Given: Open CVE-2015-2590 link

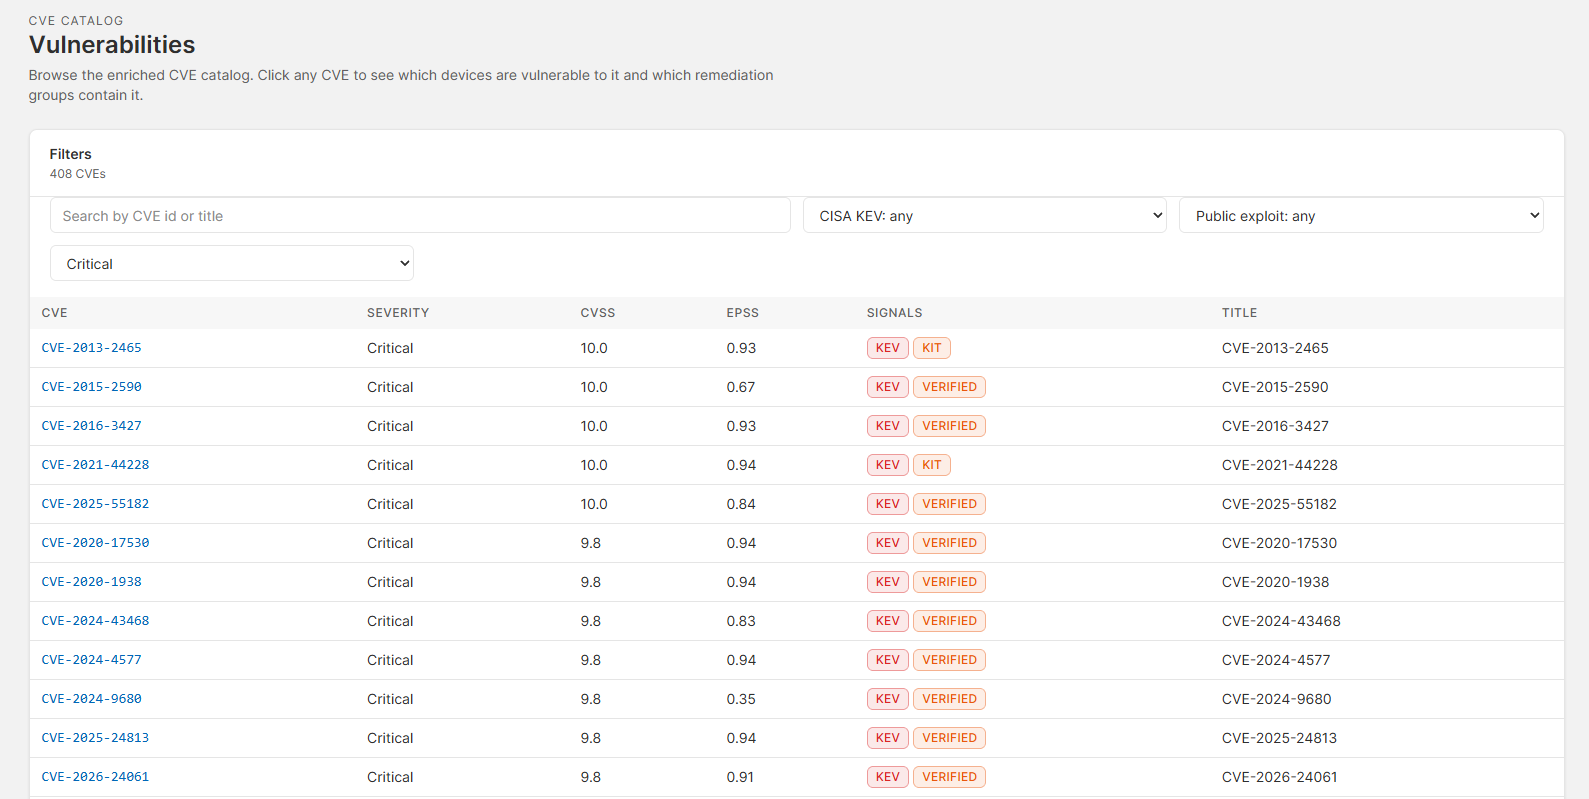Looking at the screenshot, I should point(91,387).
